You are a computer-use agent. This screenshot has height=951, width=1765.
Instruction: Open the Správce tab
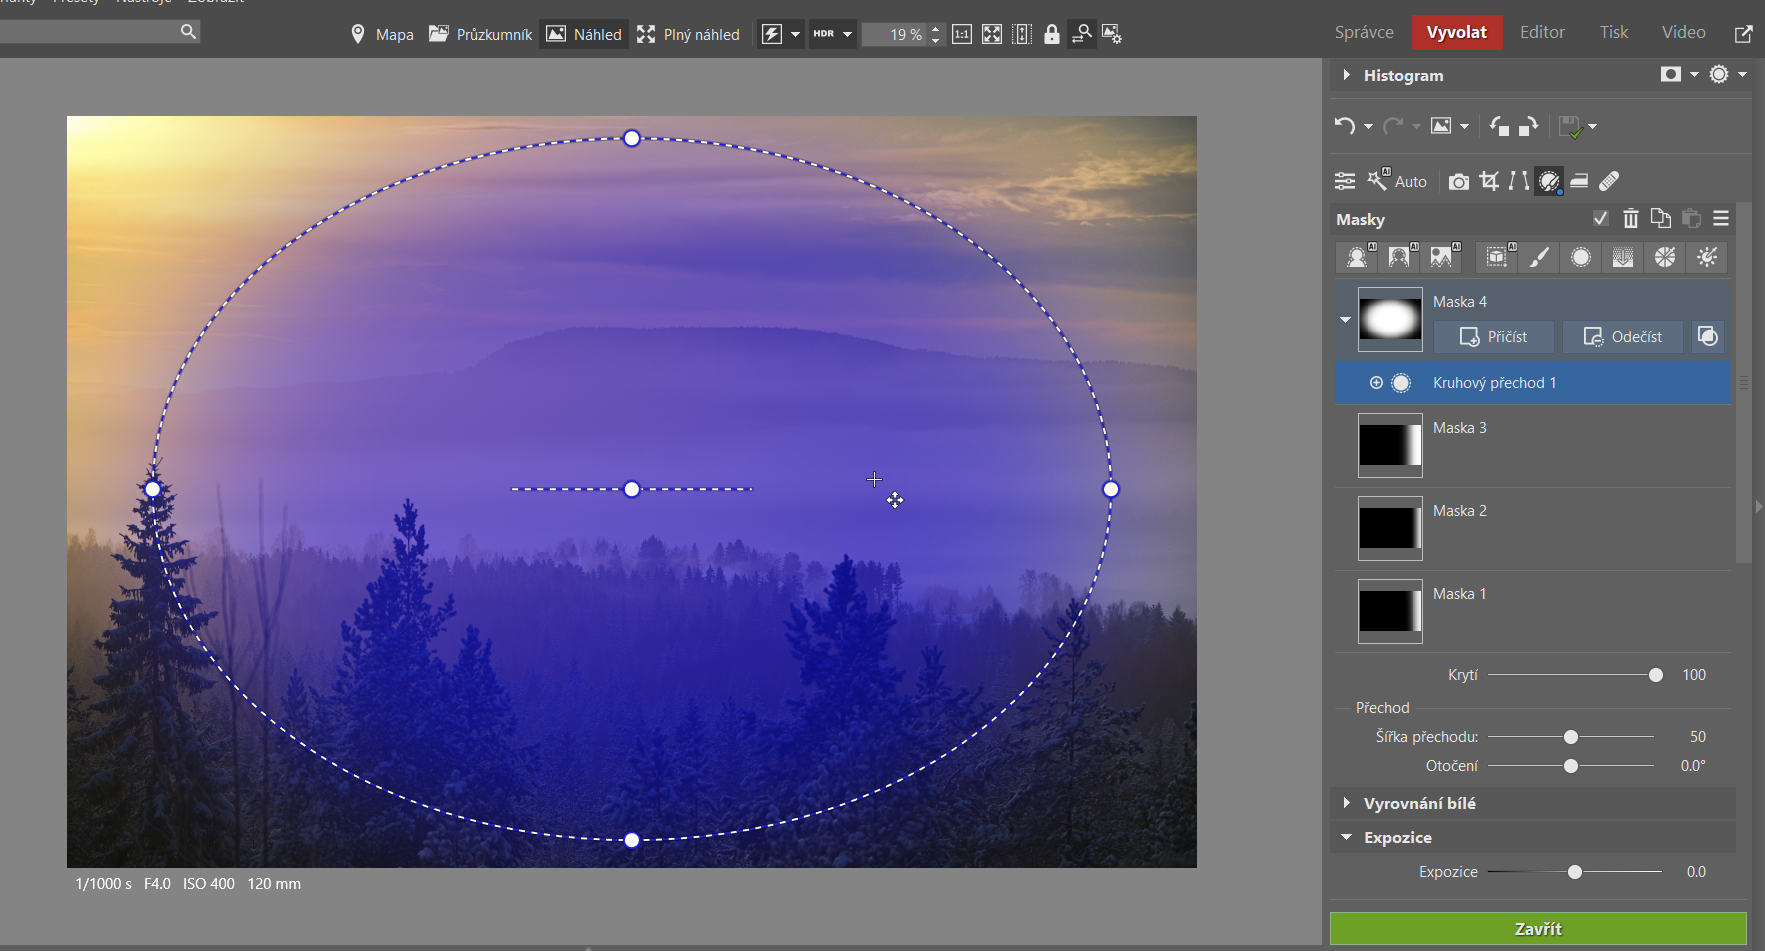[x=1364, y=32]
